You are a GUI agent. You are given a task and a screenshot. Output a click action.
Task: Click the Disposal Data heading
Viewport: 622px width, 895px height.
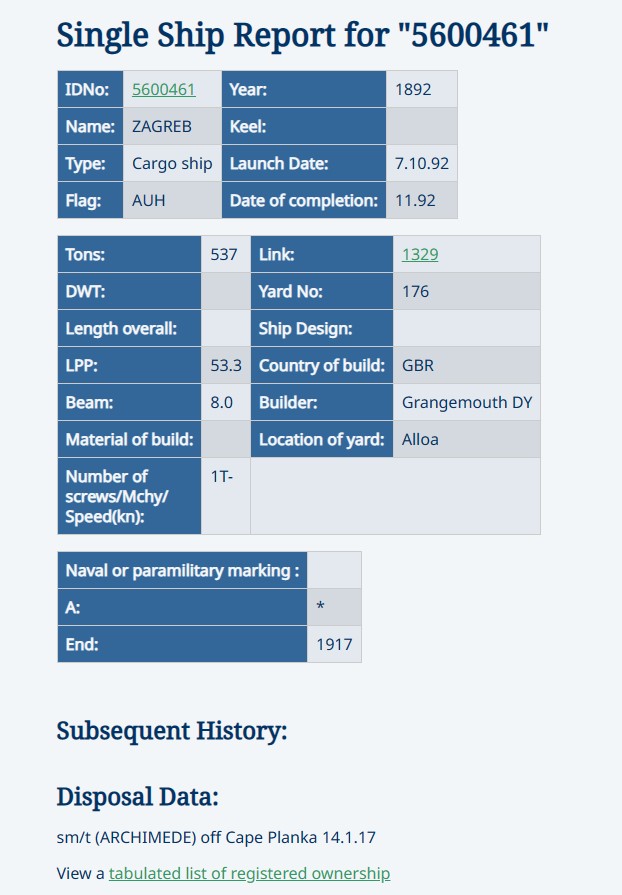click(137, 797)
